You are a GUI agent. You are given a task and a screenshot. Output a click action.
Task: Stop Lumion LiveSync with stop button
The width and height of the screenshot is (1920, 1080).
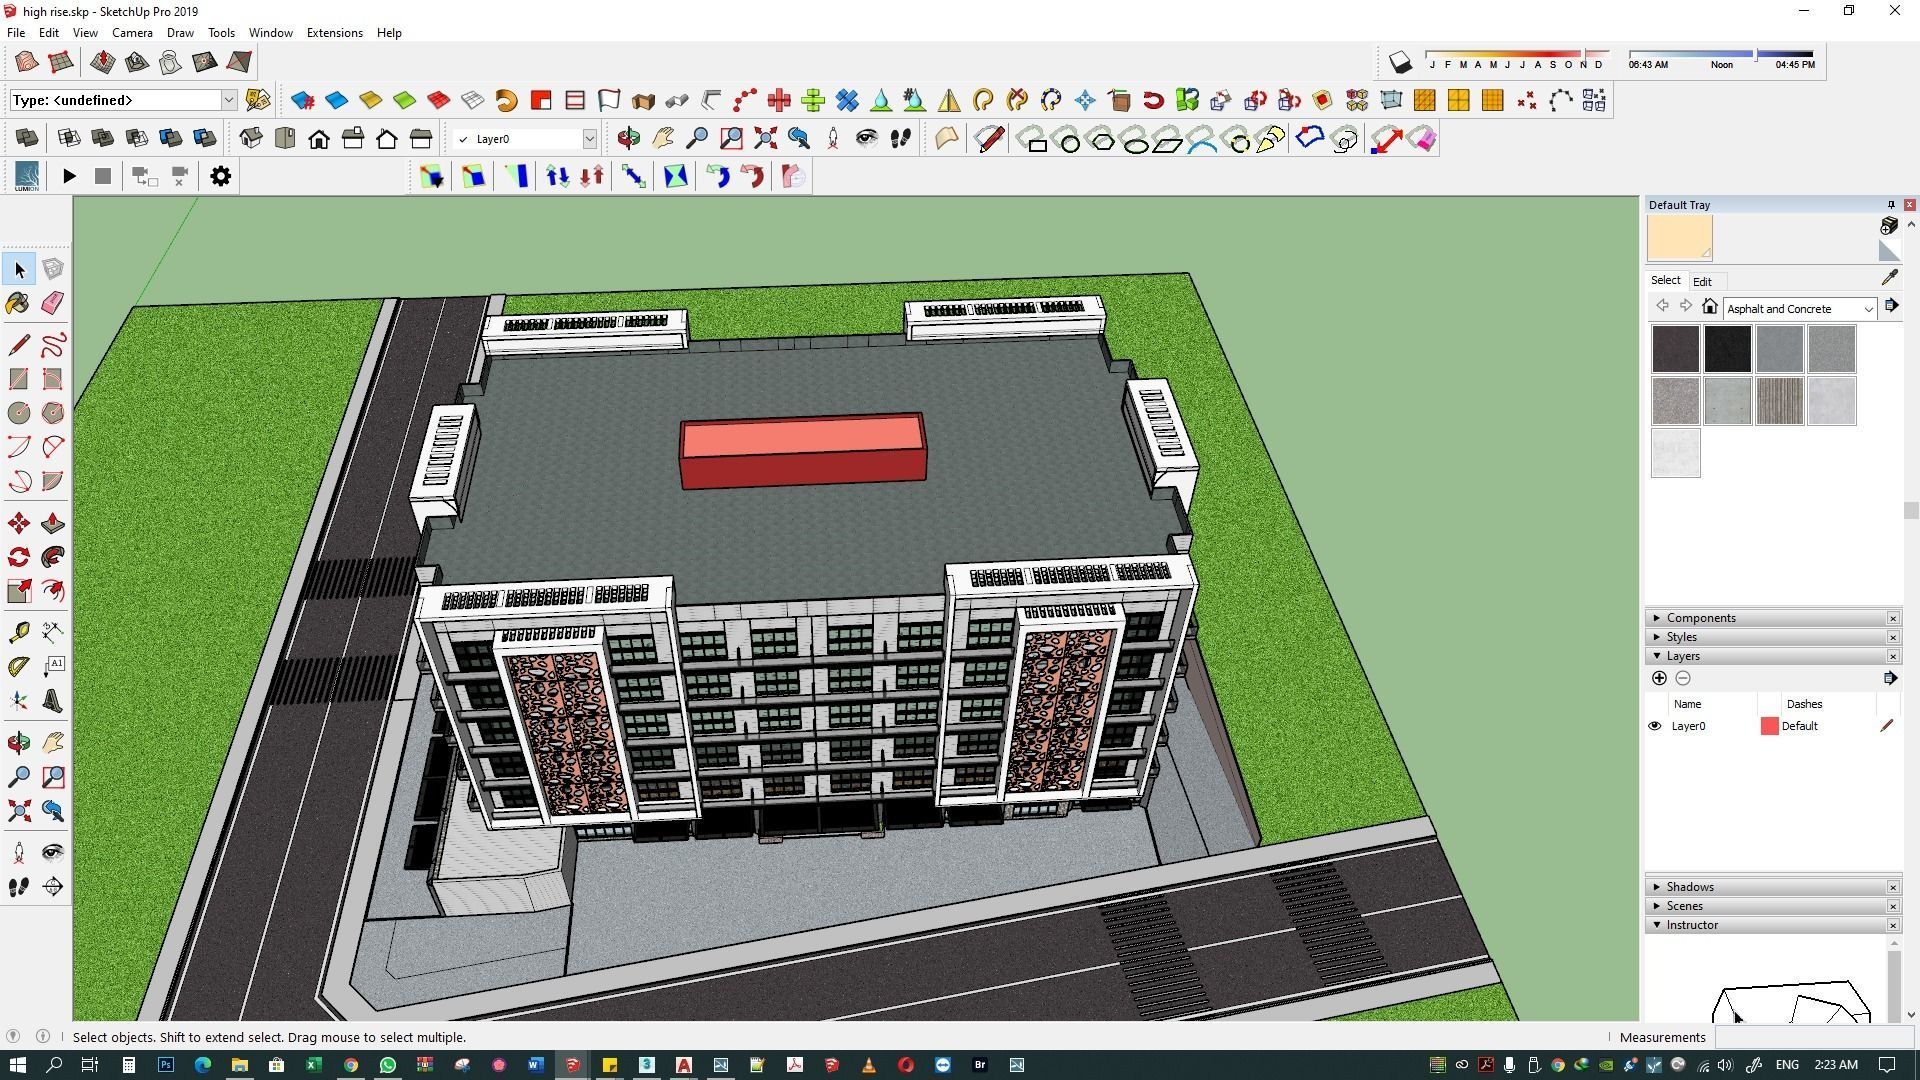103,177
